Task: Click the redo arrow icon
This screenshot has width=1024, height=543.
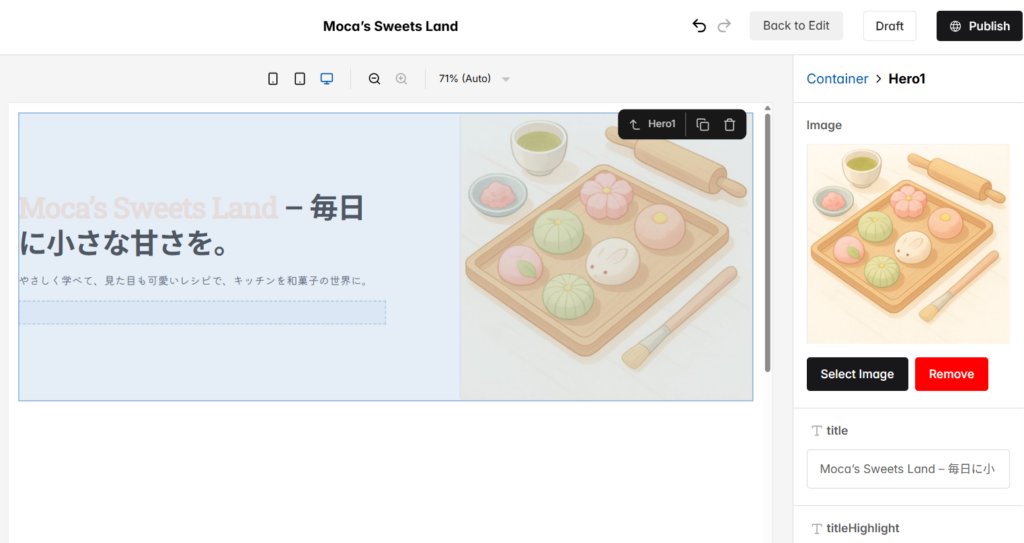Action: [725, 26]
